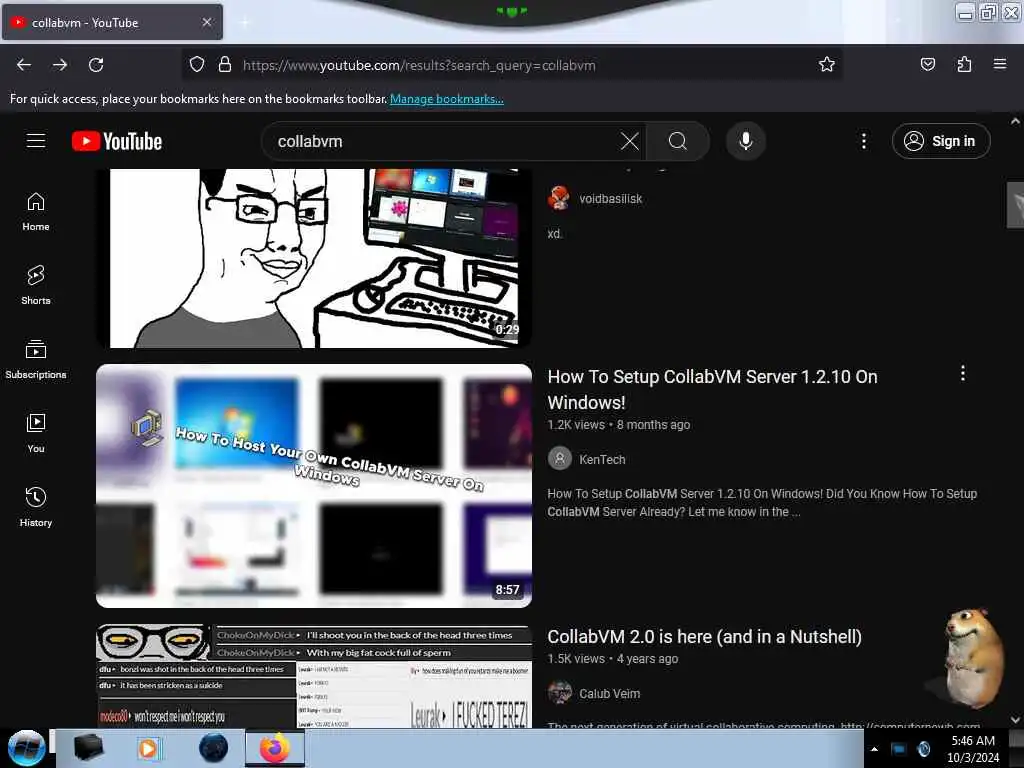This screenshot has height=768, width=1024.
Task: Open the KenTech channel link
Action: [602, 460]
